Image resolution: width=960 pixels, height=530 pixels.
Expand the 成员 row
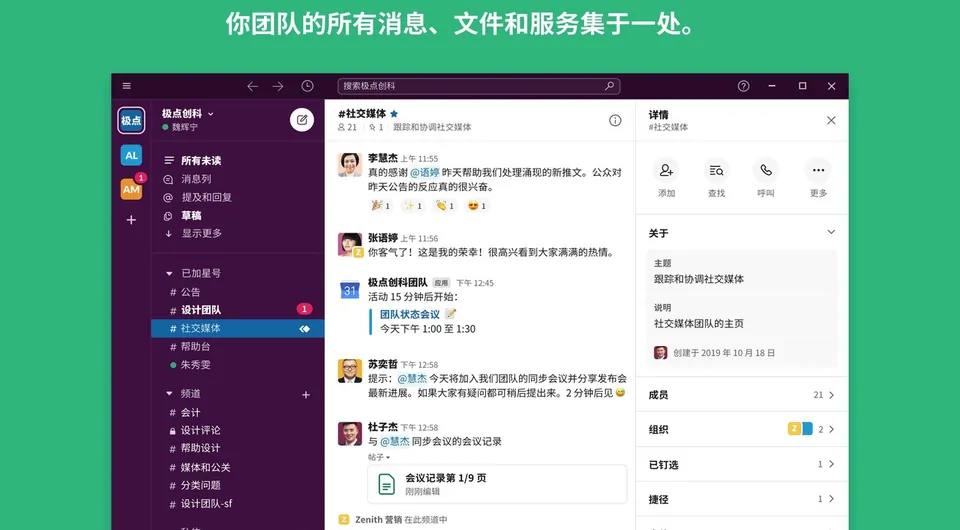point(742,395)
